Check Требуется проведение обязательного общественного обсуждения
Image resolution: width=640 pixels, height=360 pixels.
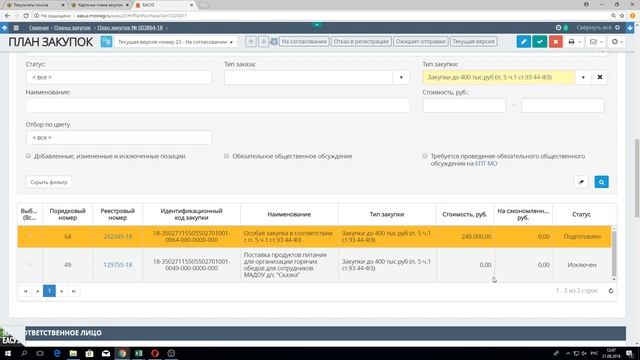click(425, 156)
